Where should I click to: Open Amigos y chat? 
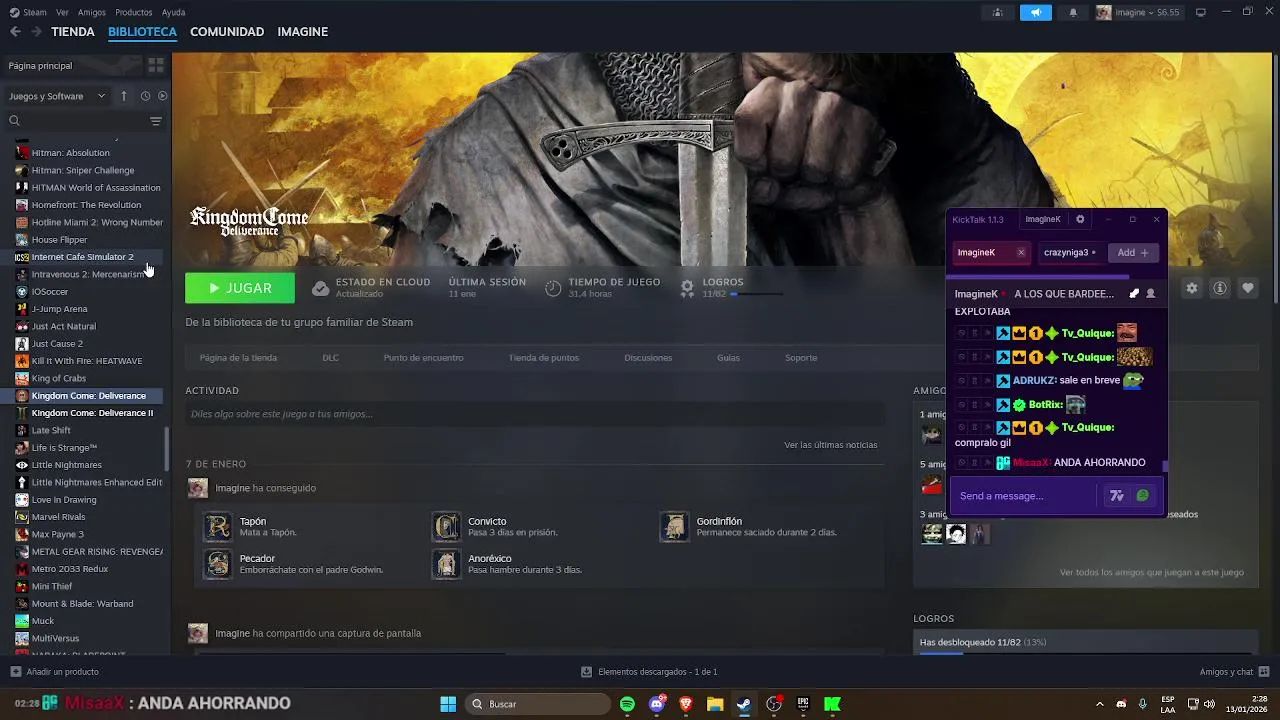(1235, 672)
